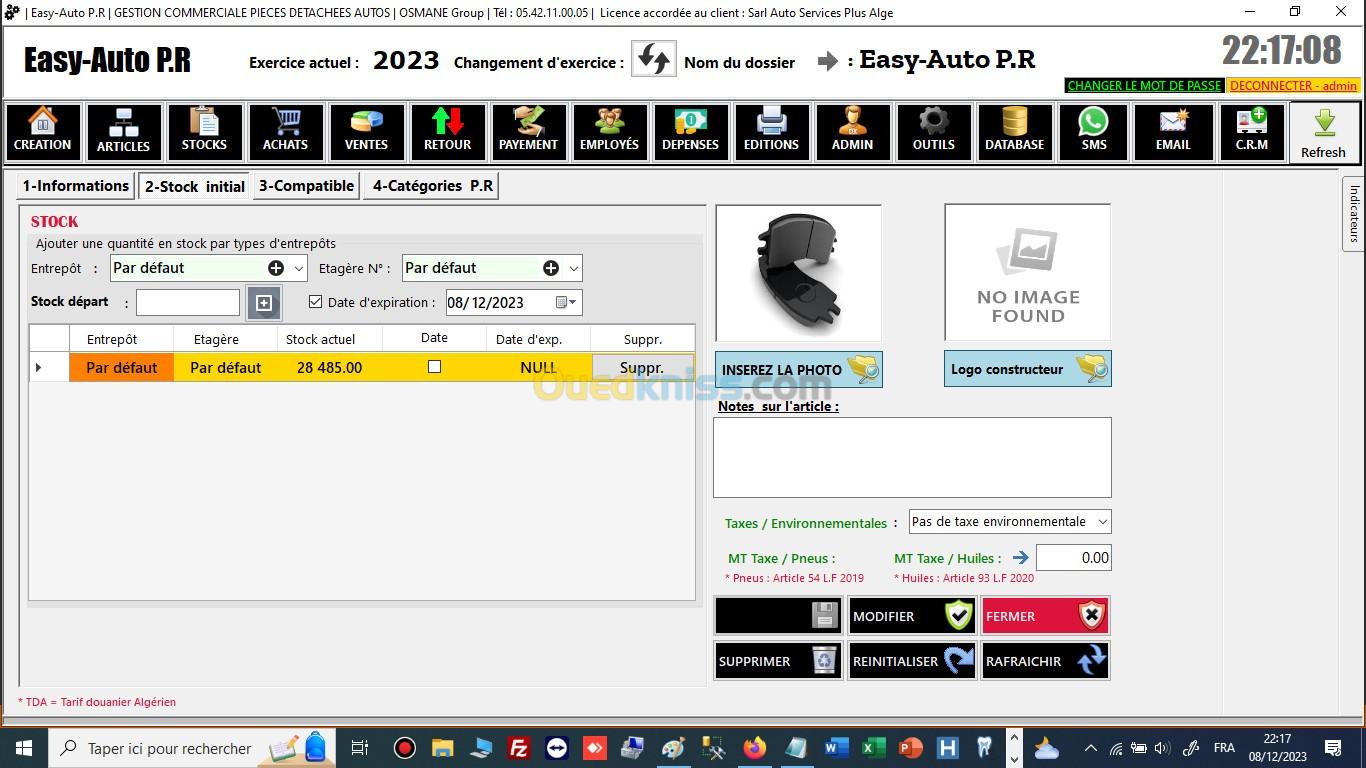Viewport: 1366px width, 768px height.
Task: Click the Stock départ input field
Action: (188, 302)
